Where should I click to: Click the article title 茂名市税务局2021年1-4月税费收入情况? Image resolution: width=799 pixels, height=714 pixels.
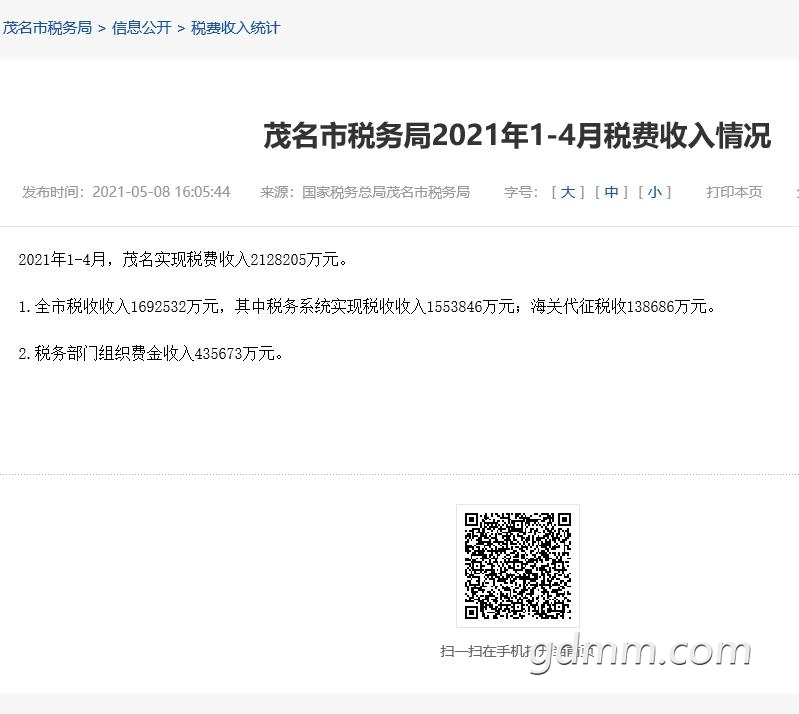(x=516, y=136)
